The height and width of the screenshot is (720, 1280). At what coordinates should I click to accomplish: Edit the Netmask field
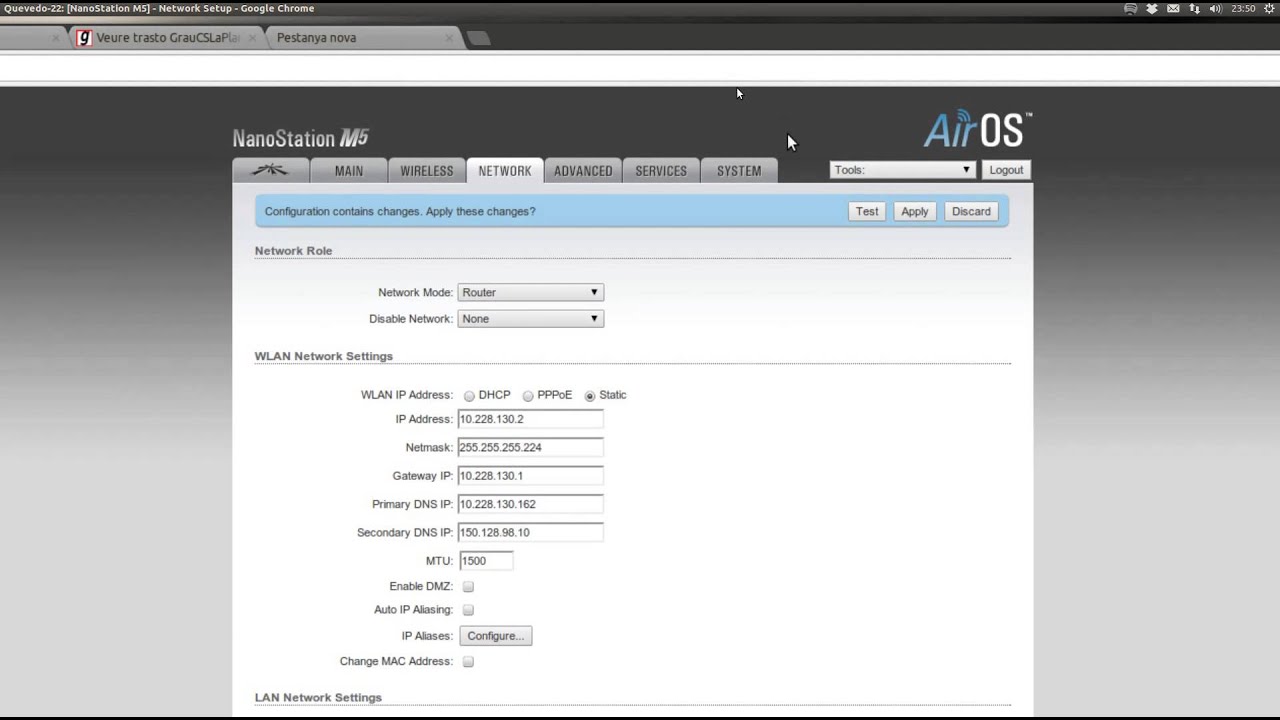[530, 447]
